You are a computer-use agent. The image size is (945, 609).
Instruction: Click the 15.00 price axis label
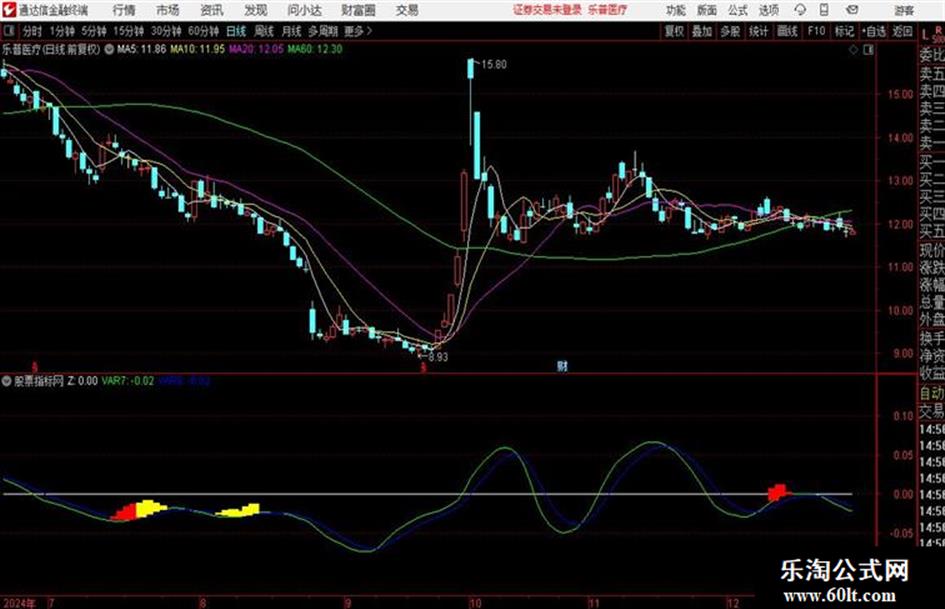coord(900,94)
